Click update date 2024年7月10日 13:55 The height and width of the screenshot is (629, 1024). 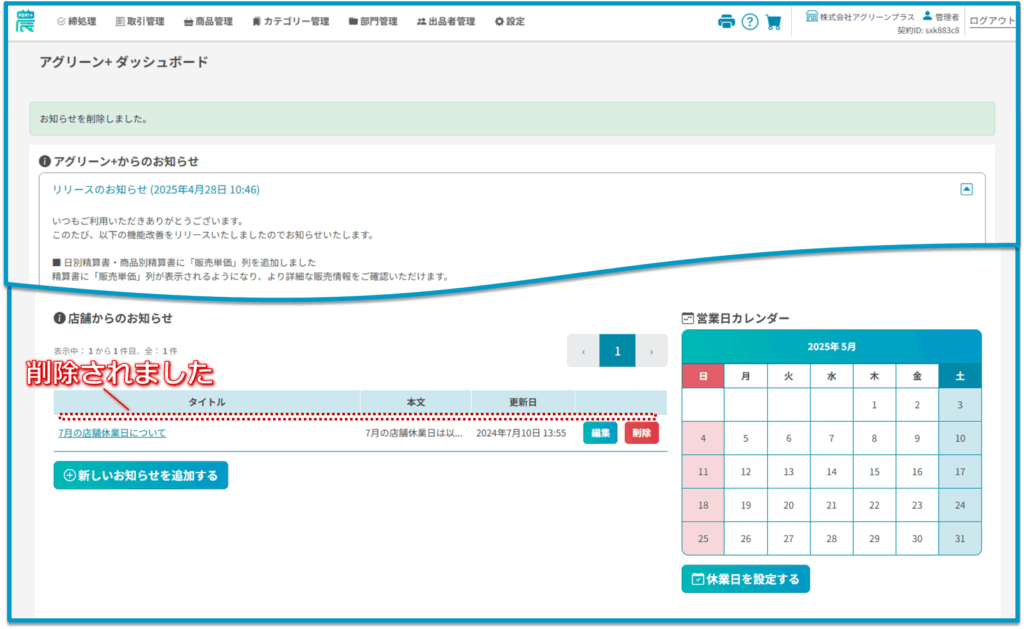tap(521, 433)
